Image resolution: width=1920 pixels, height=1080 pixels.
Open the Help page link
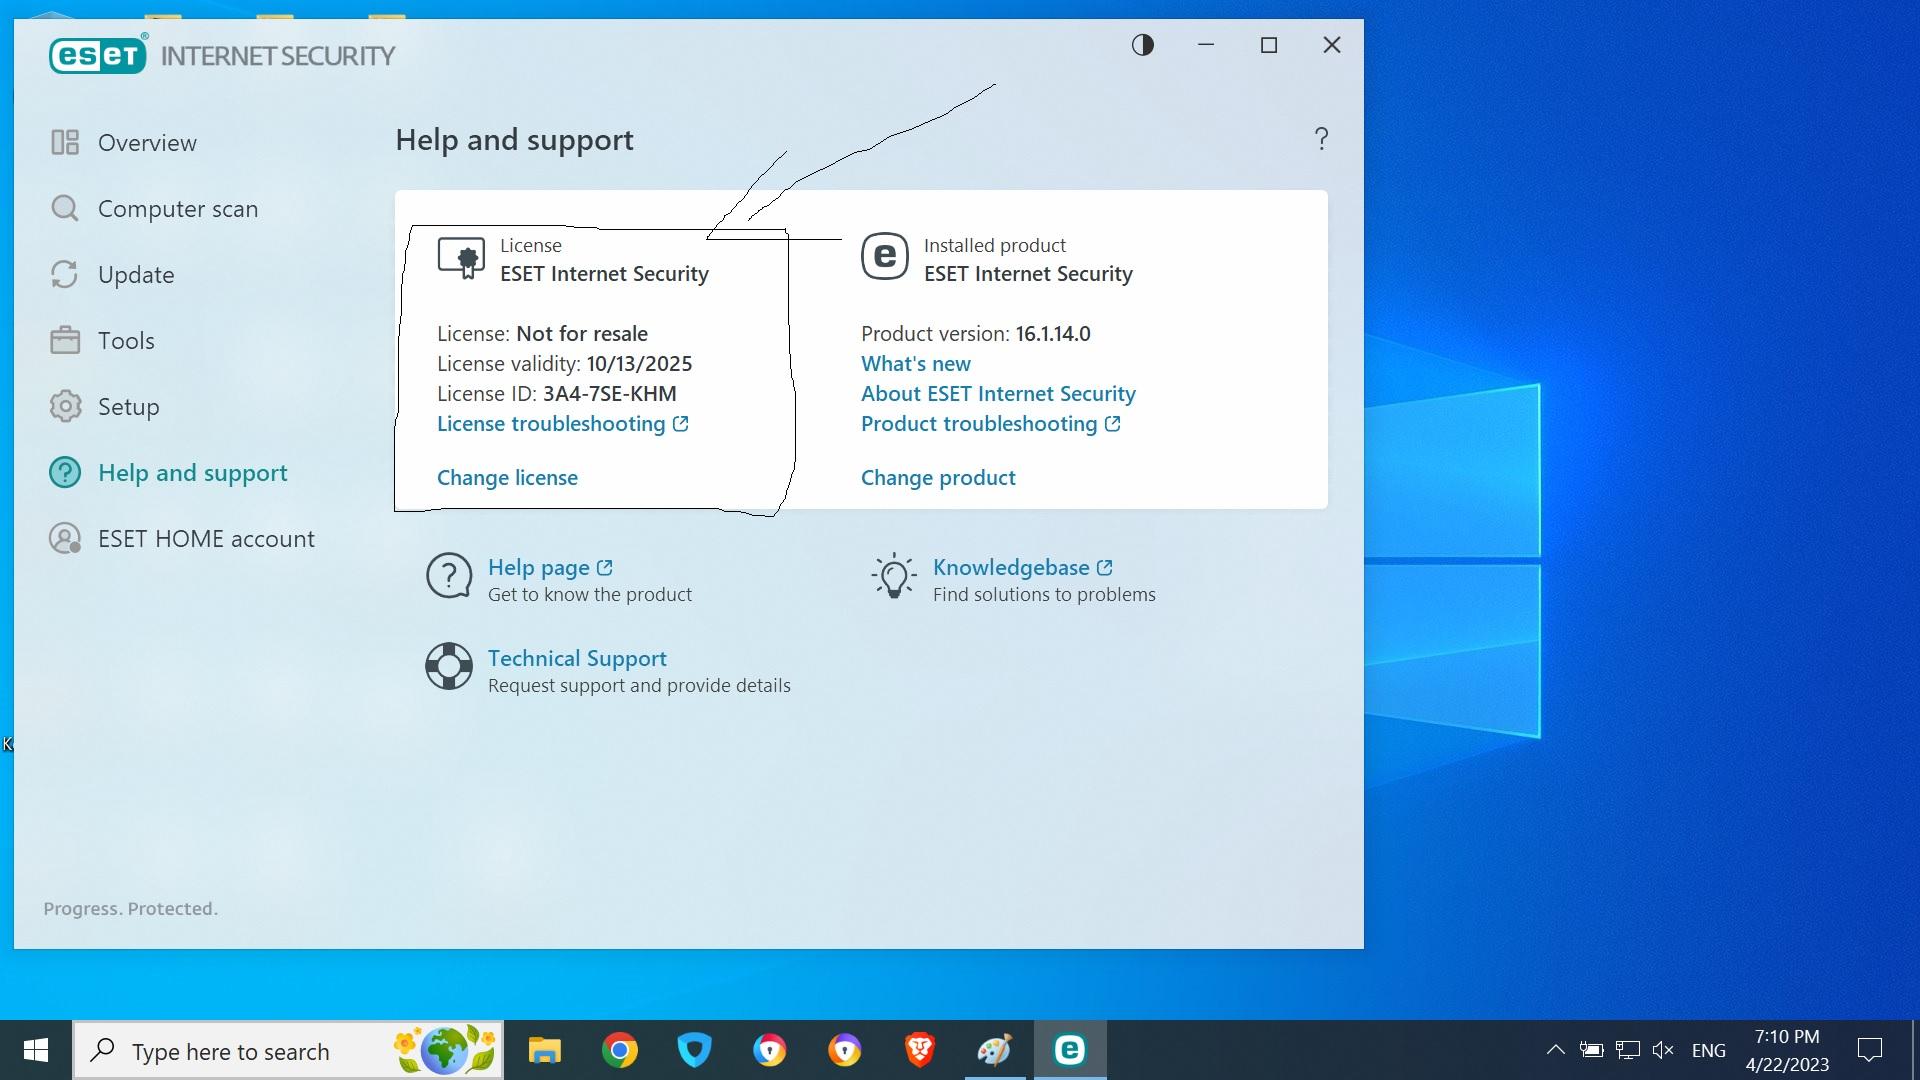[550, 568]
